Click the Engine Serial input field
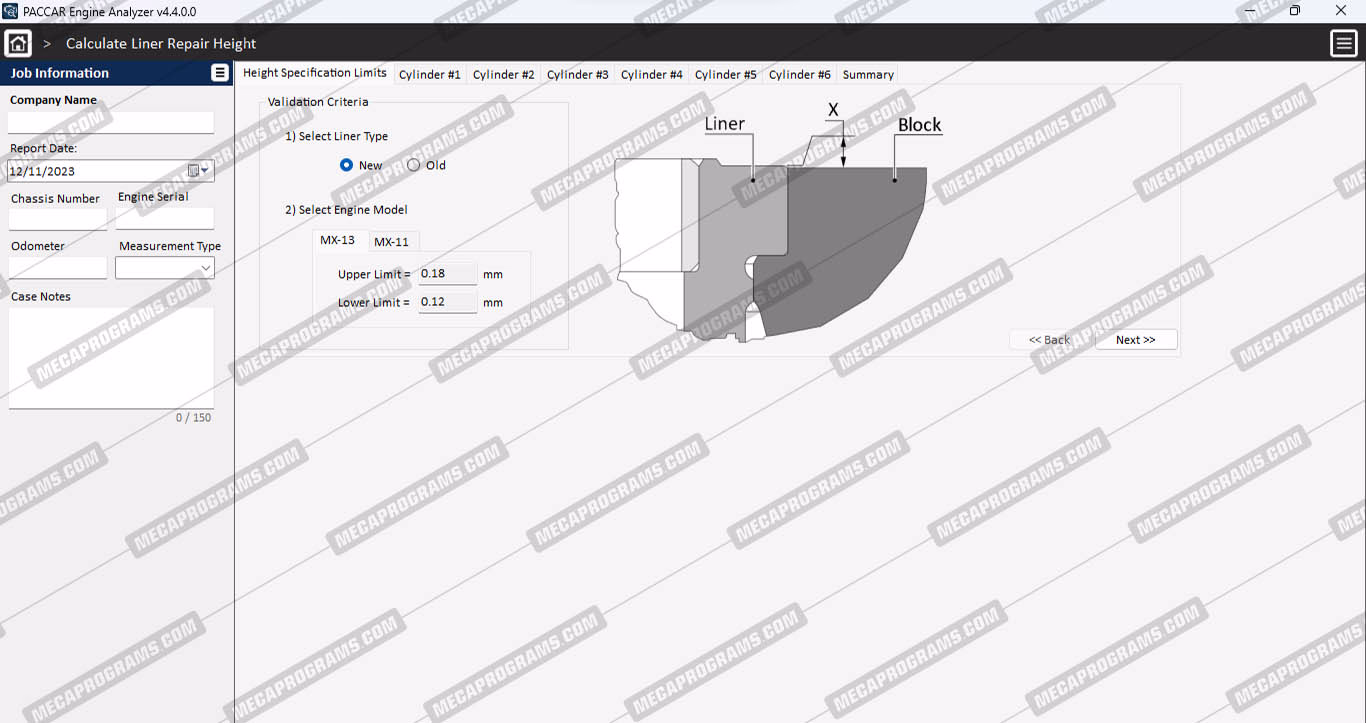 [165, 219]
